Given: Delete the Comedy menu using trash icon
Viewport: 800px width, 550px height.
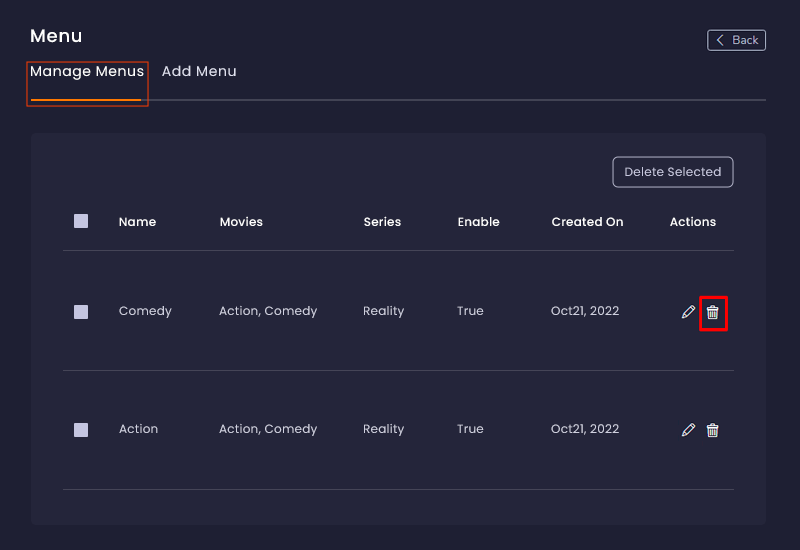Looking at the screenshot, I should click(x=713, y=312).
